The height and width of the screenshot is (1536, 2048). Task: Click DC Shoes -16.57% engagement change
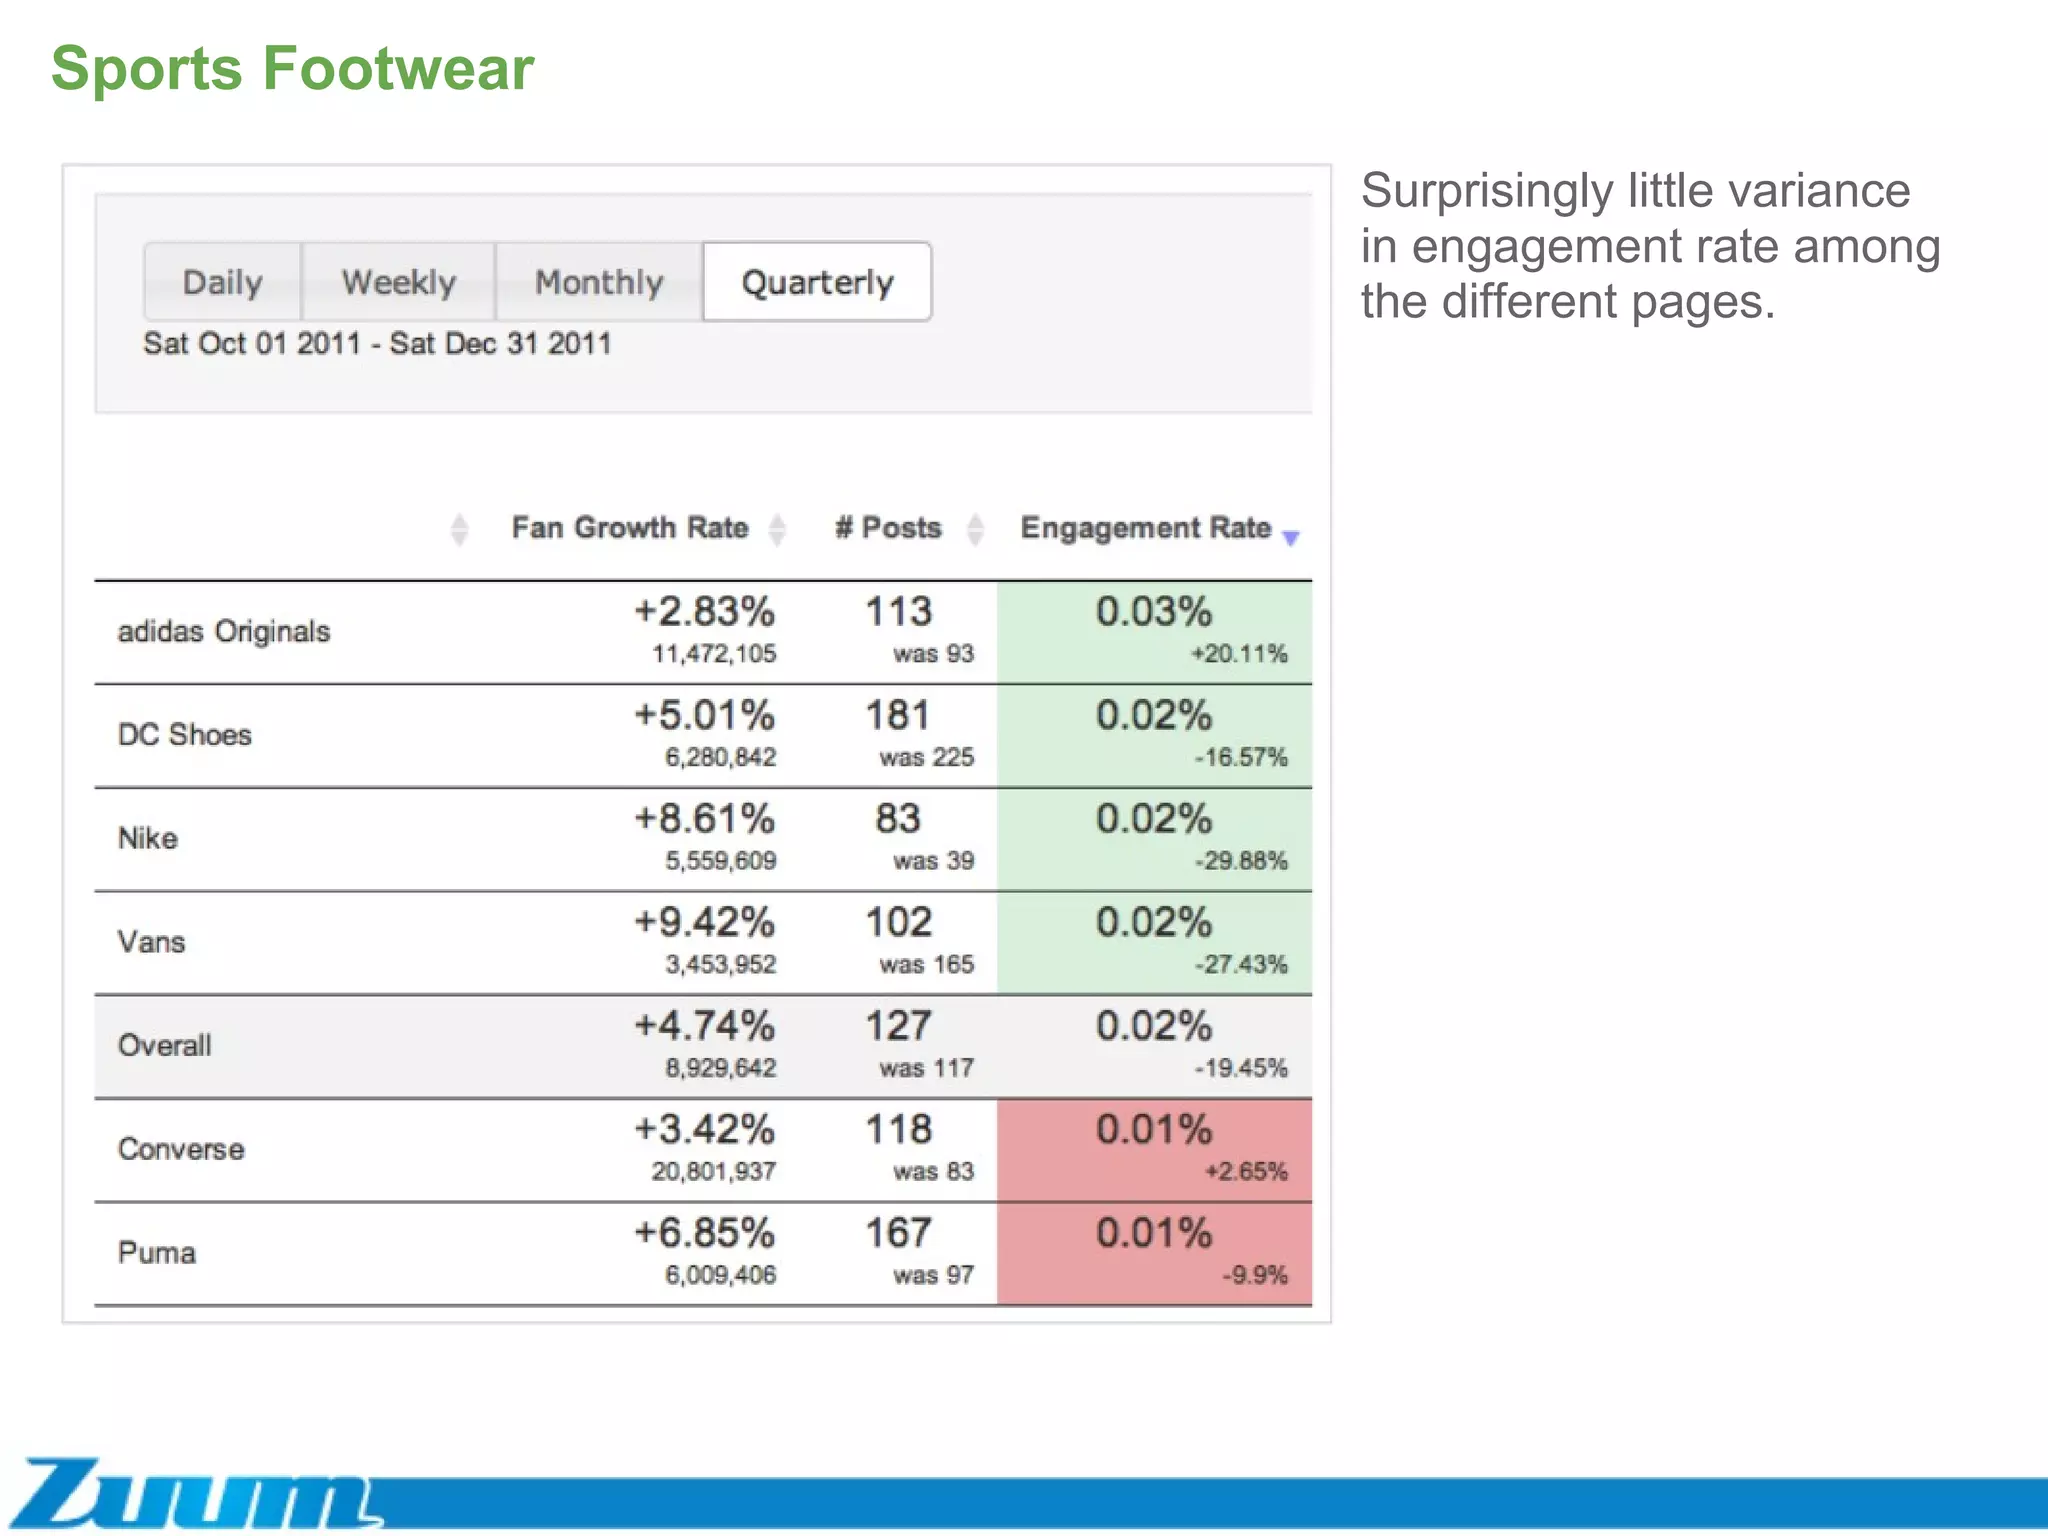click(x=1240, y=758)
